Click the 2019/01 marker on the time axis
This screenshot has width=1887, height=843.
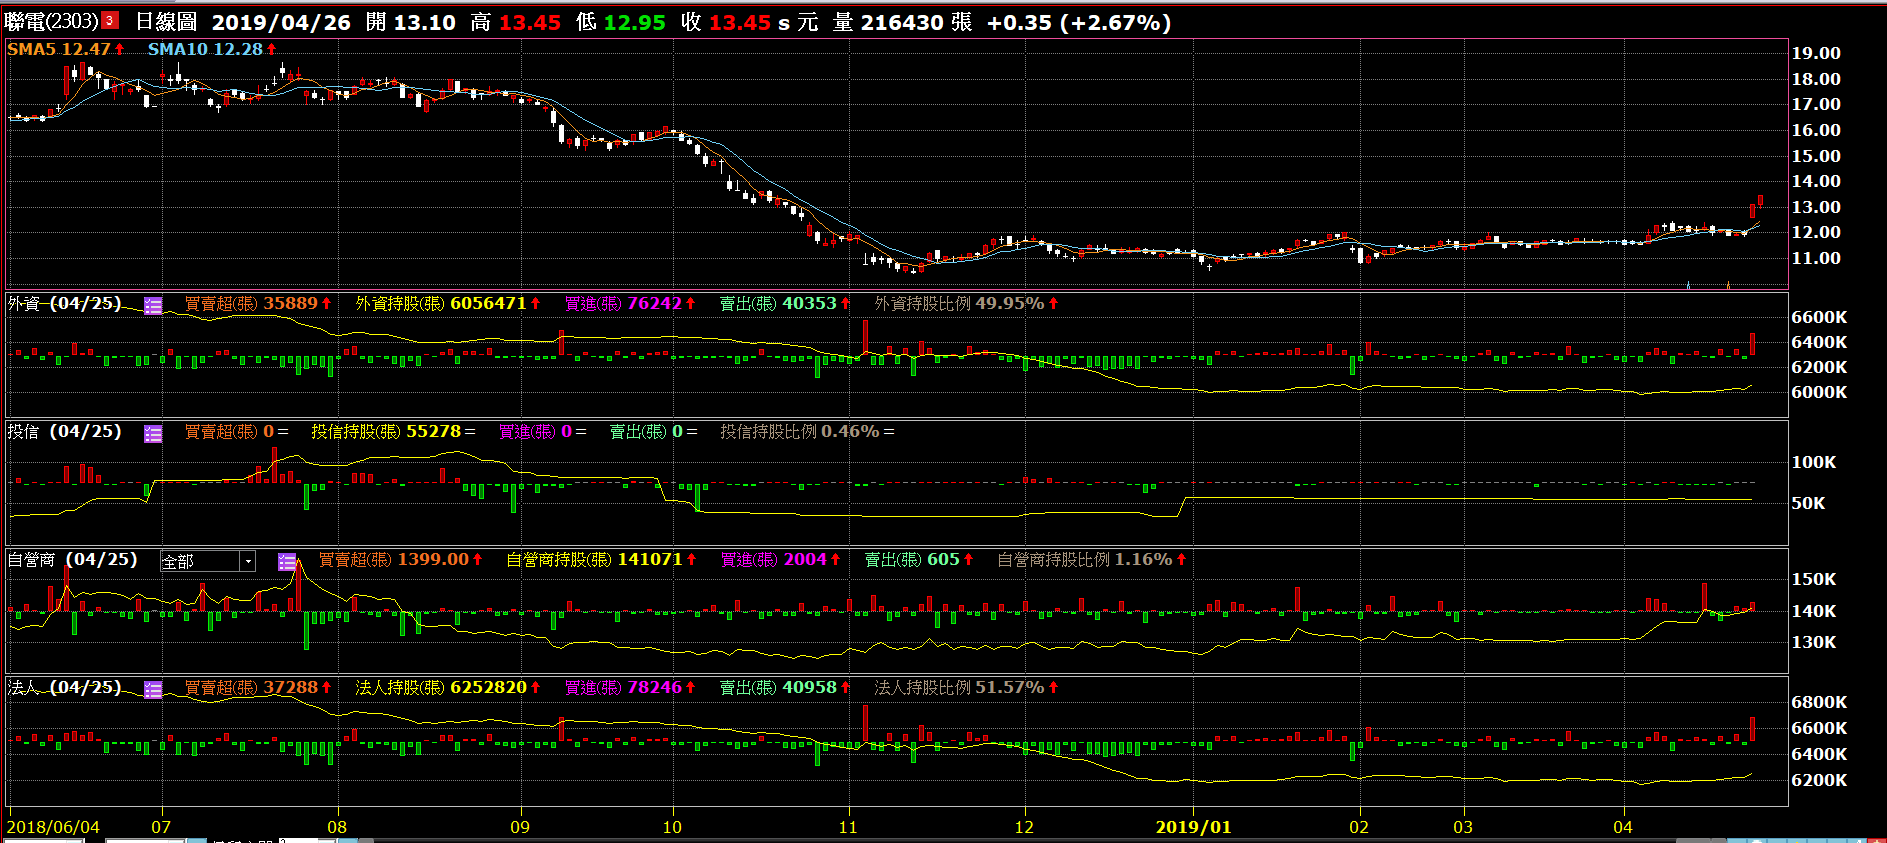(x=1193, y=827)
